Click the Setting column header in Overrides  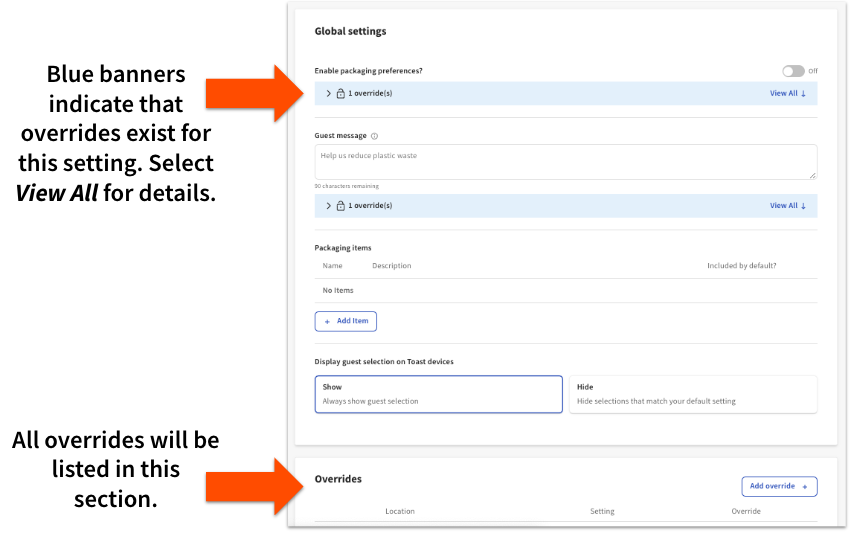(x=602, y=511)
